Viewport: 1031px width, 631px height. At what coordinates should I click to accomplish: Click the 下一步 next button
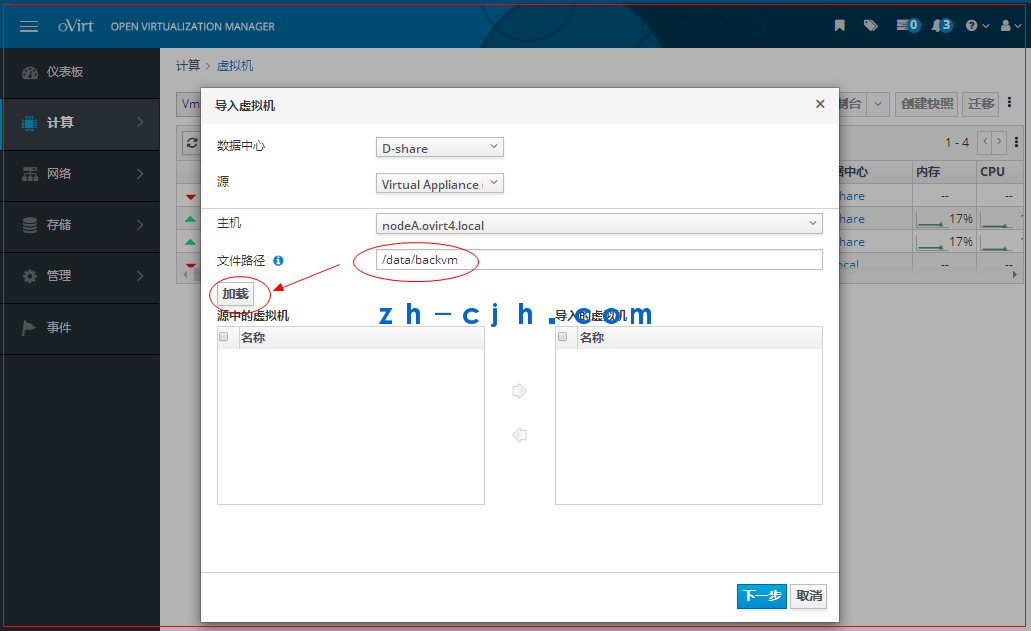pos(761,596)
